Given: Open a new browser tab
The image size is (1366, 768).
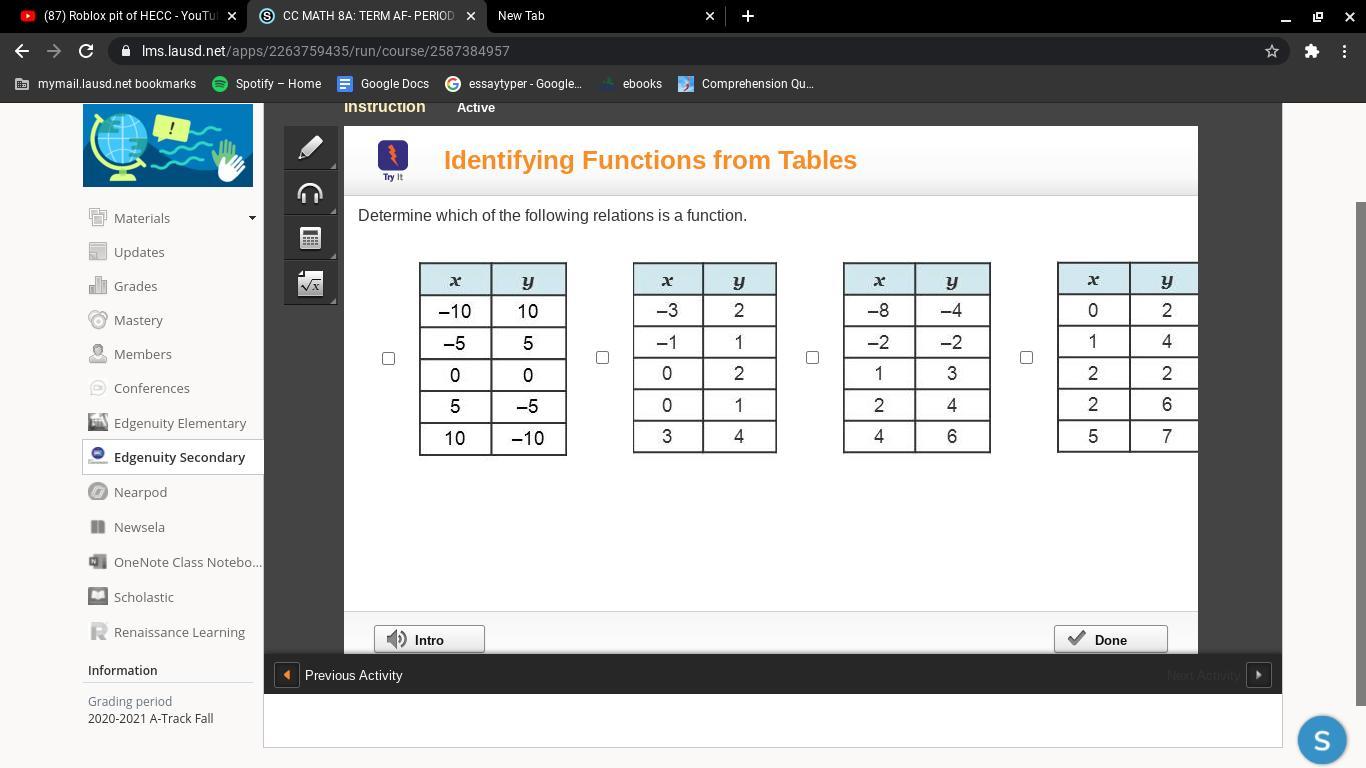Looking at the screenshot, I should point(747,16).
